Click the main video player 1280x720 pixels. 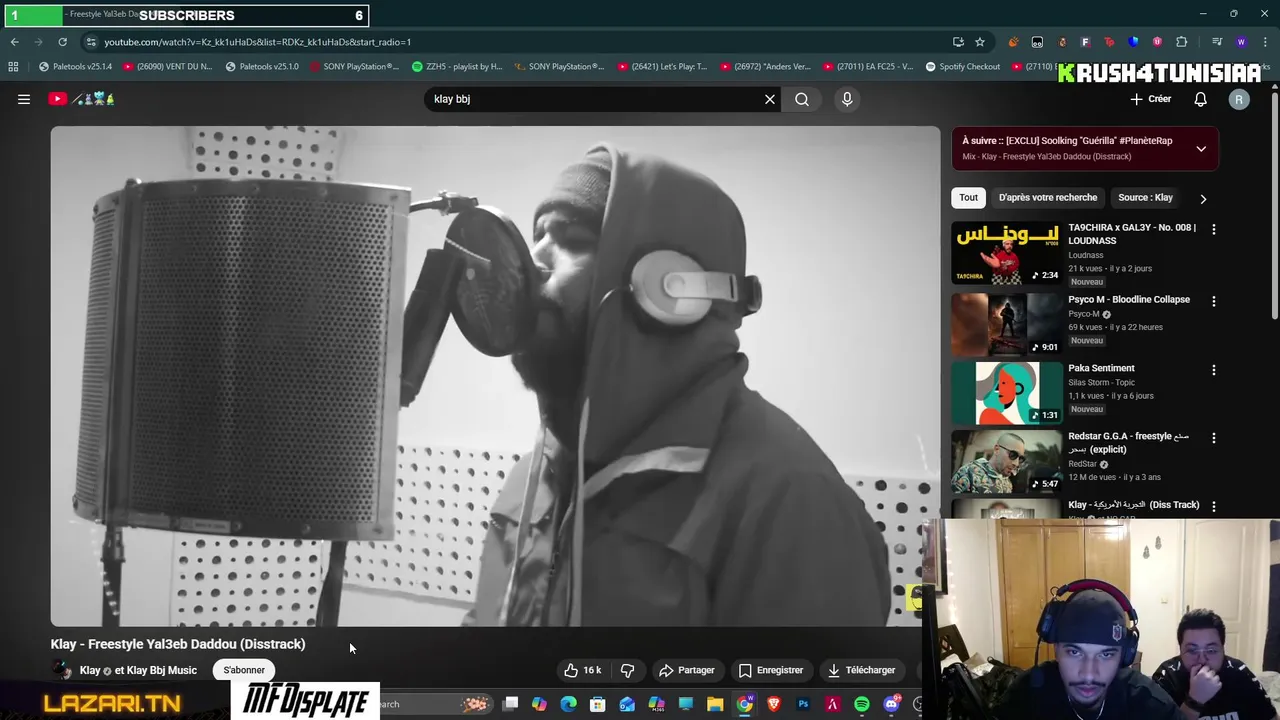[495, 376]
